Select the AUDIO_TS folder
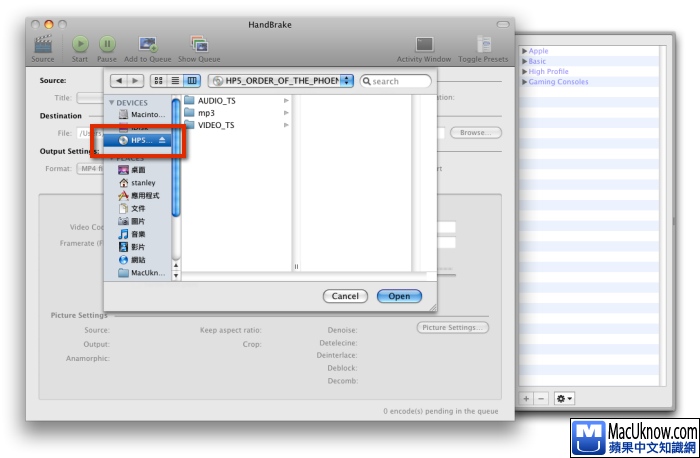The height and width of the screenshot is (458, 700). click(216, 100)
